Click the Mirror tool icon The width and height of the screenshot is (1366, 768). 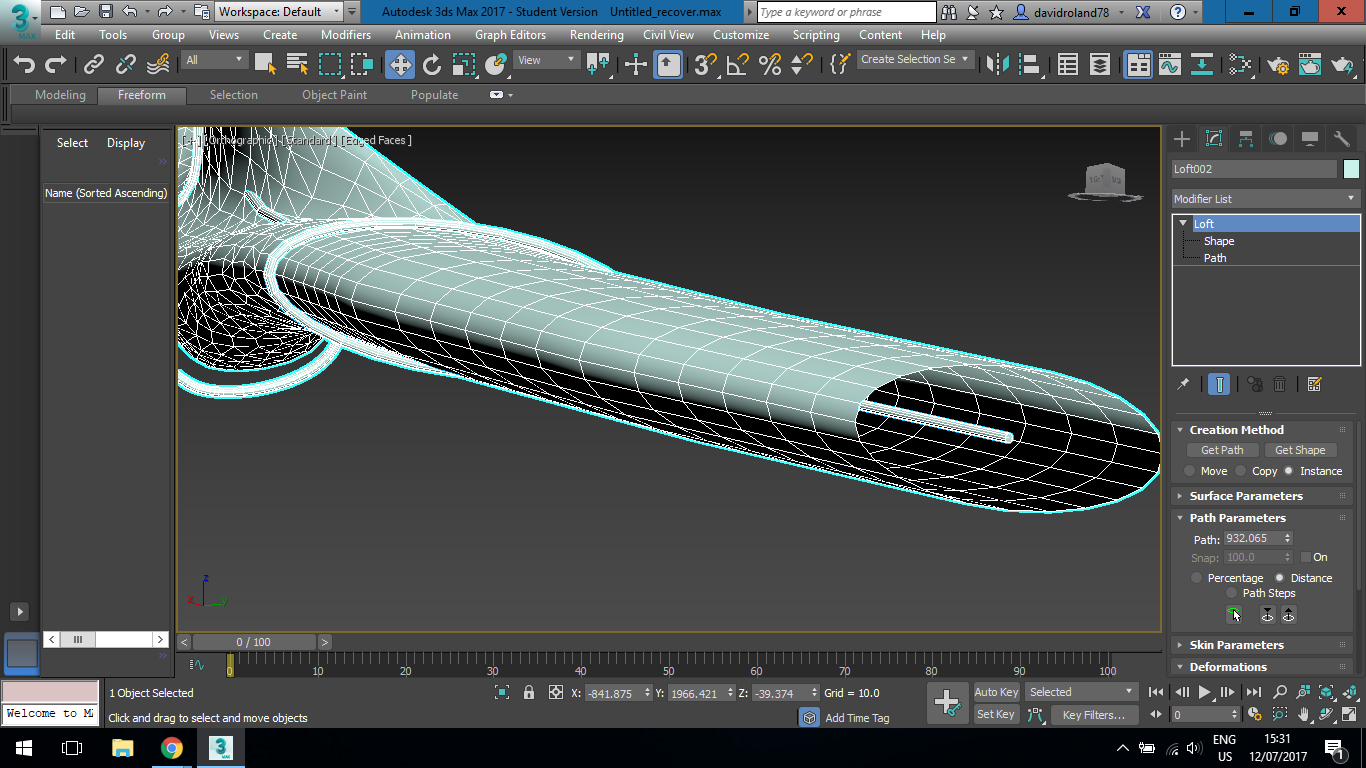coord(998,65)
